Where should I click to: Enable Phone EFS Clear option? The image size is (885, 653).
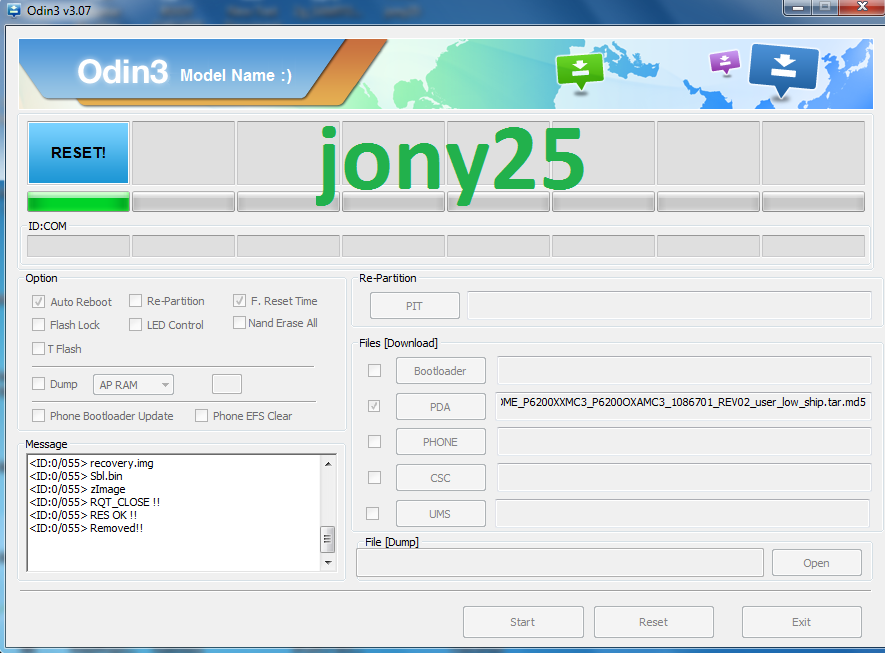pos(201,416)
